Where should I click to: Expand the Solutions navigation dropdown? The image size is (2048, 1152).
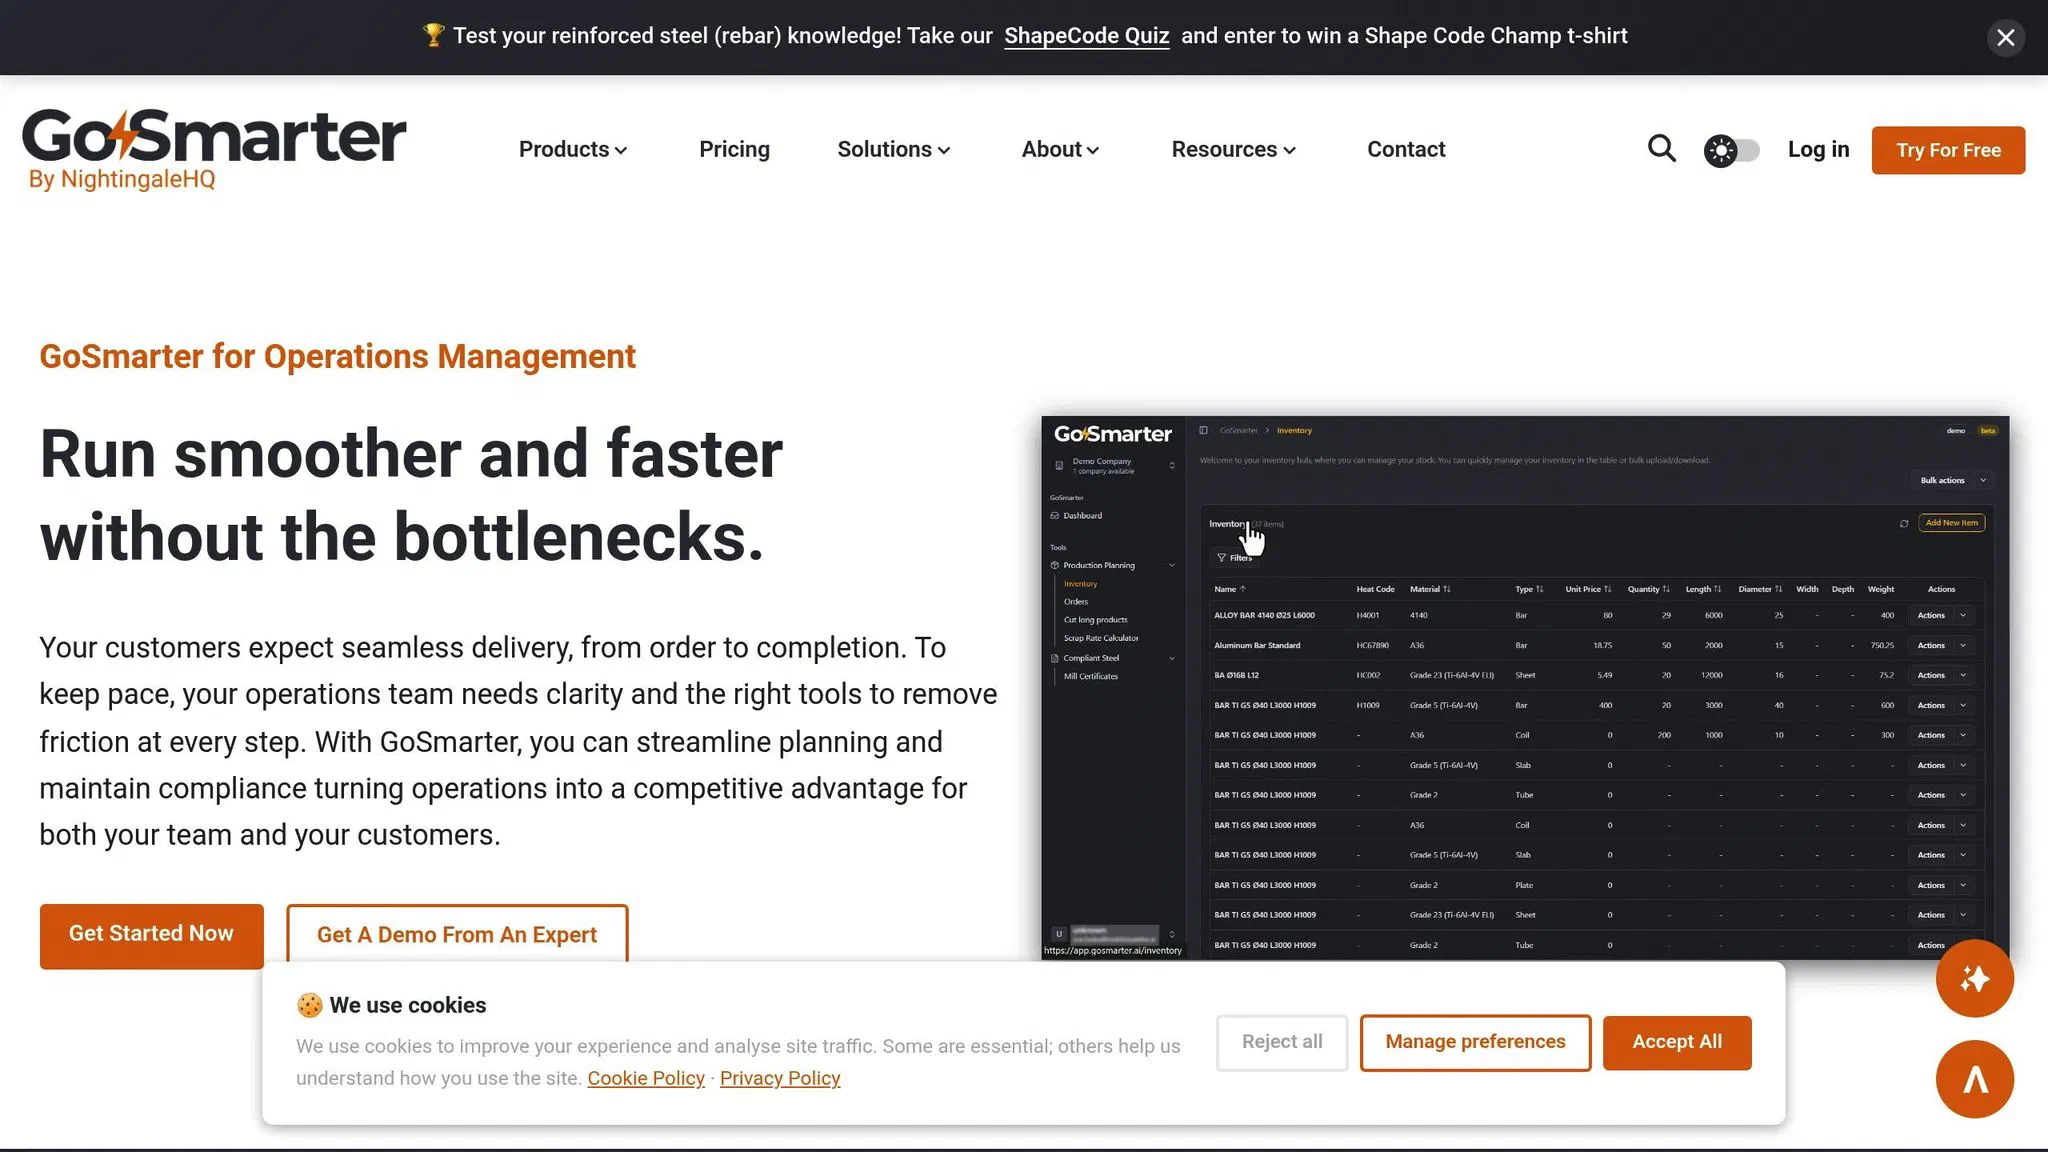tap(893, 149)
